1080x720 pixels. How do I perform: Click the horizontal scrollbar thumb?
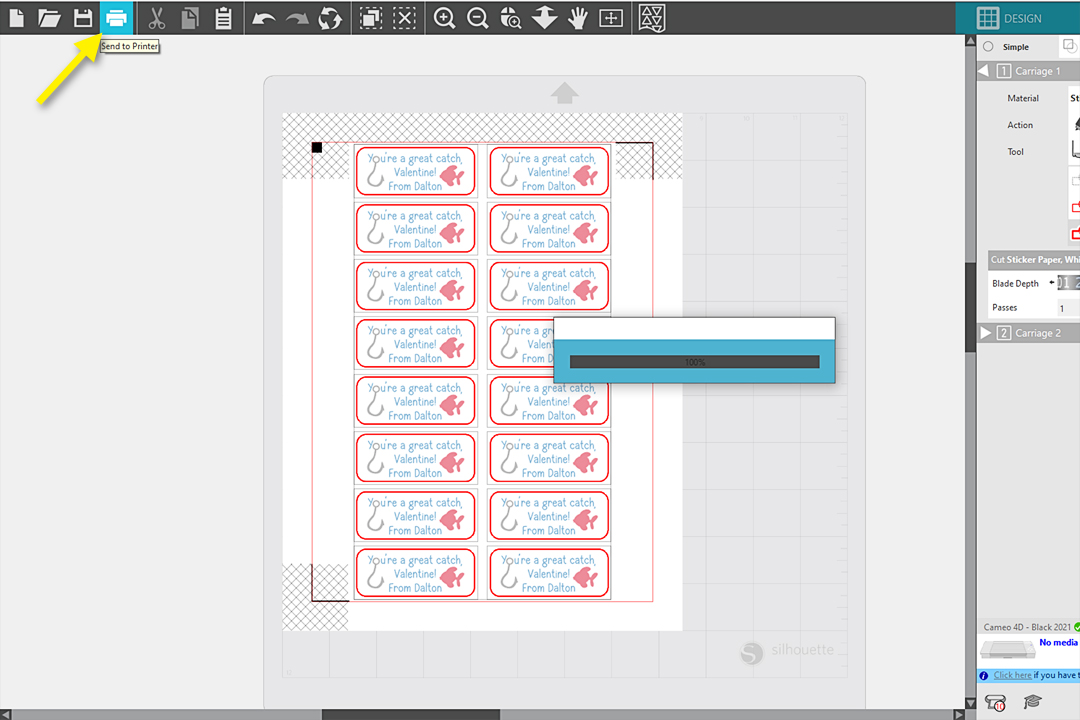(411, 714)
